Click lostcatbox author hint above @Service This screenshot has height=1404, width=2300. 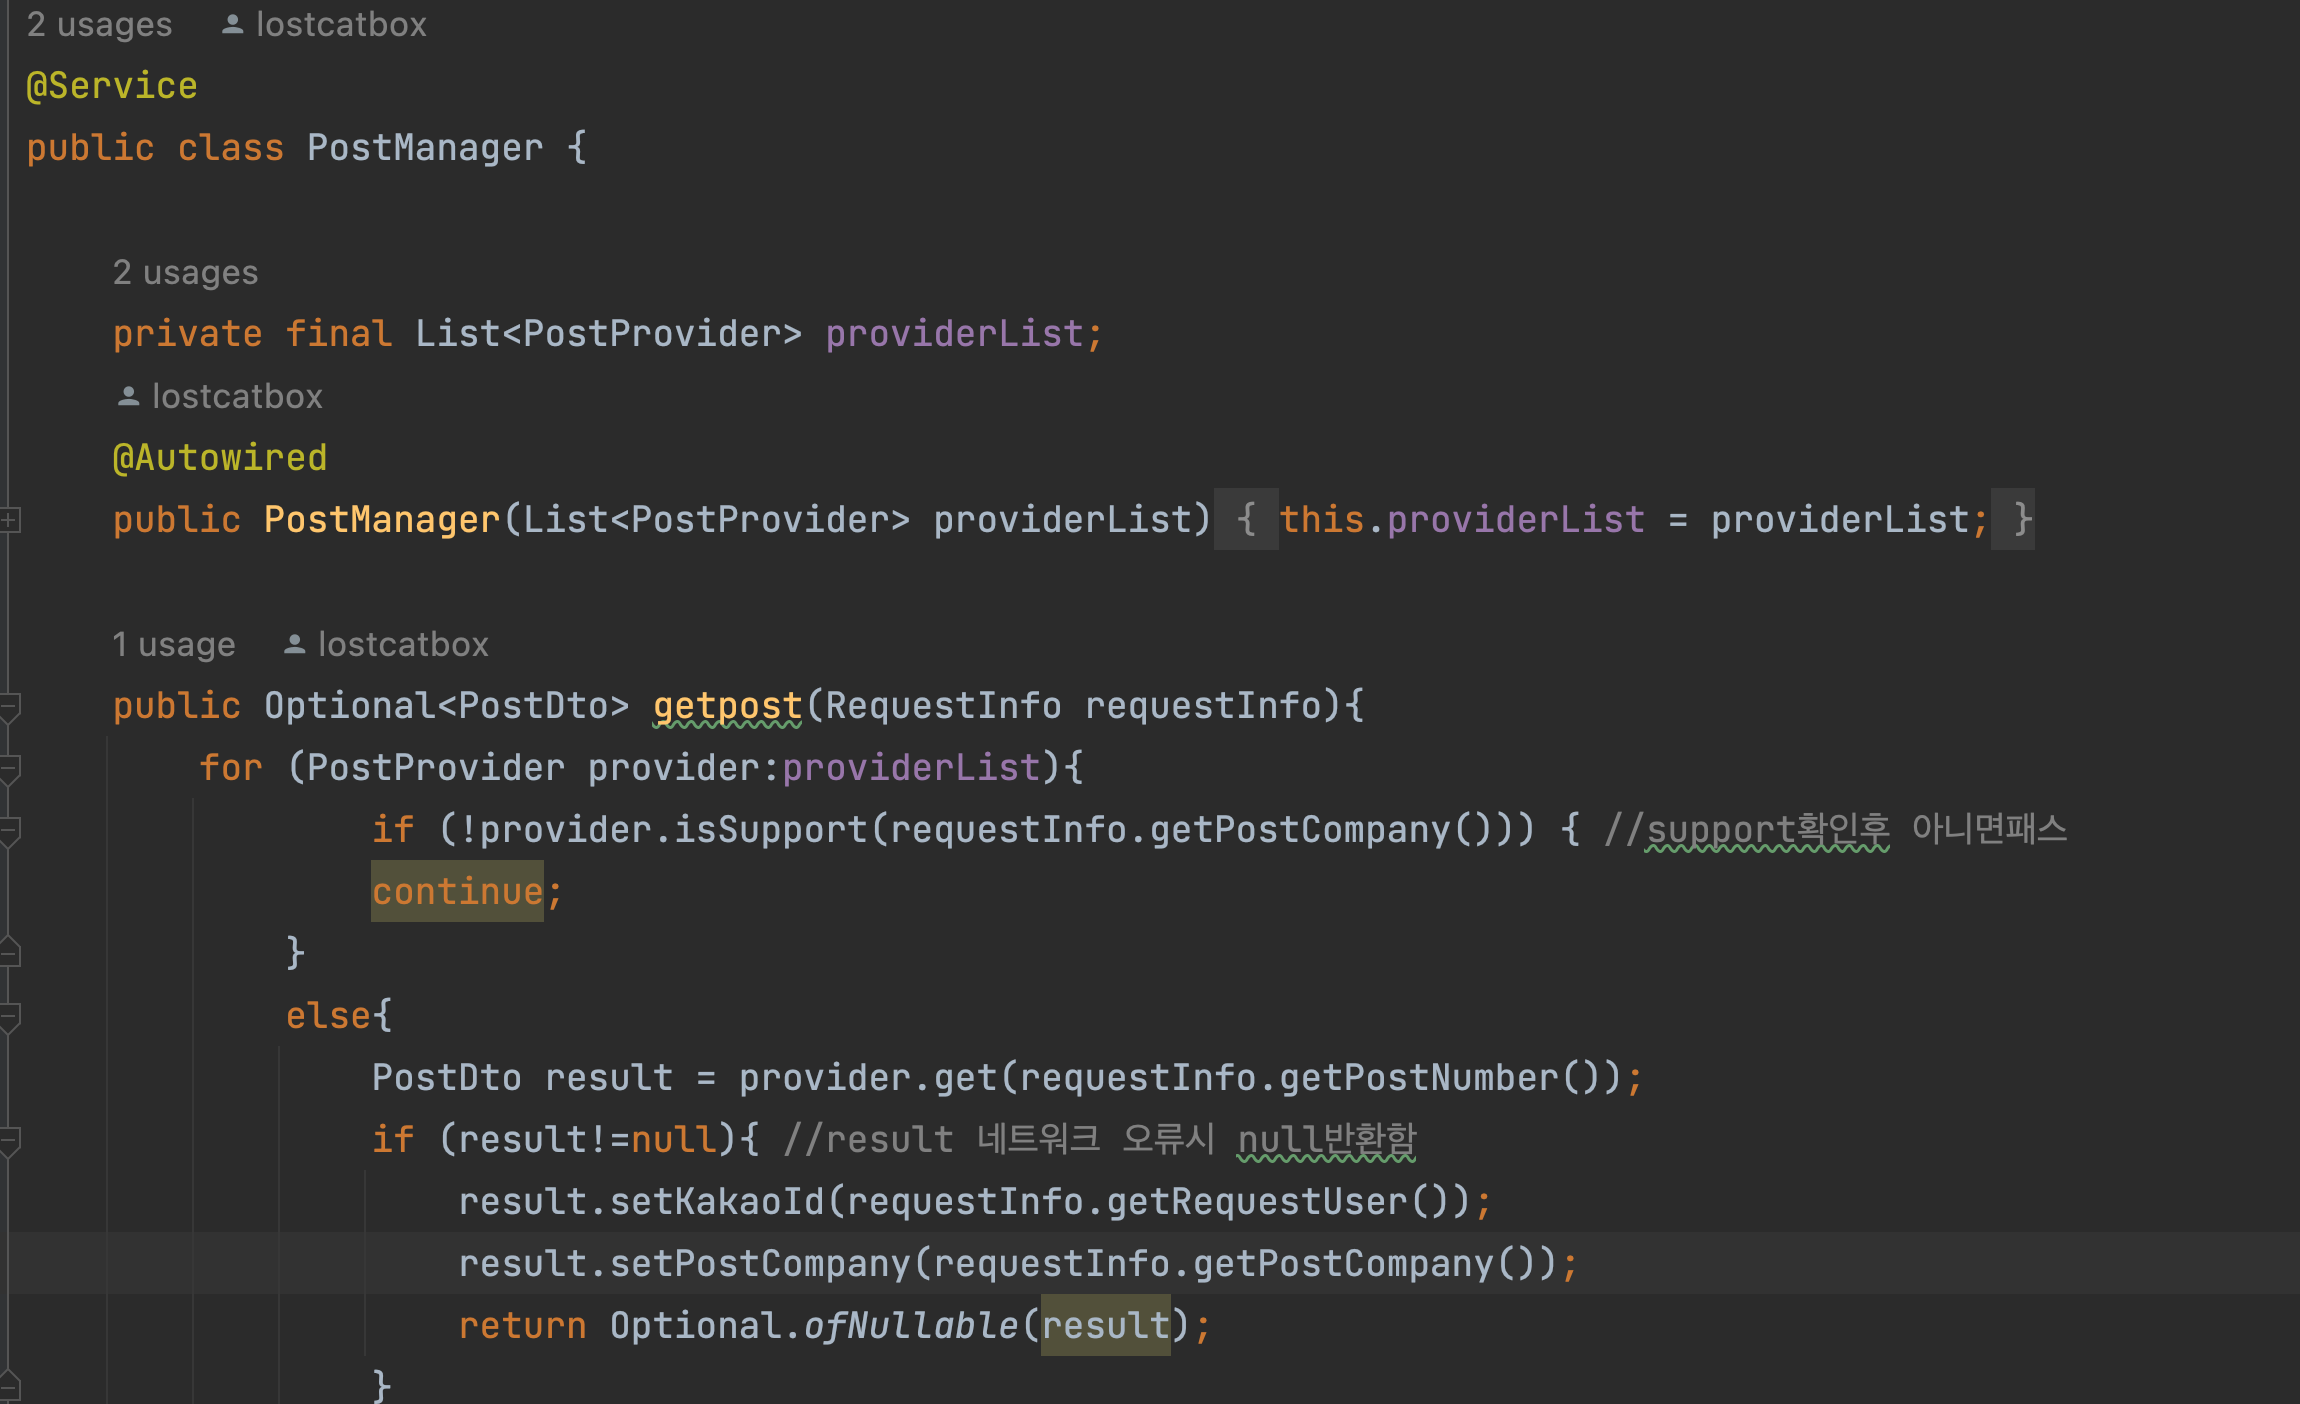click(x=341, y=24)
